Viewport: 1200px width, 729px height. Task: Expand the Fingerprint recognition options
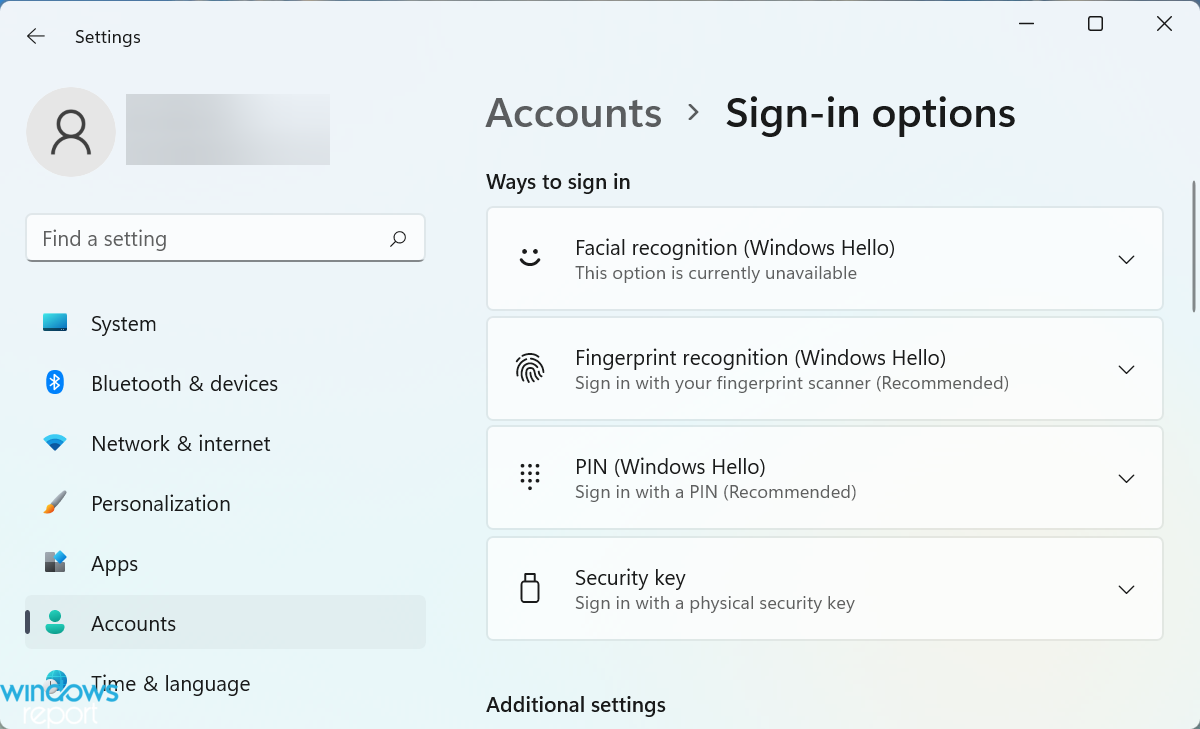(1126, 368)
